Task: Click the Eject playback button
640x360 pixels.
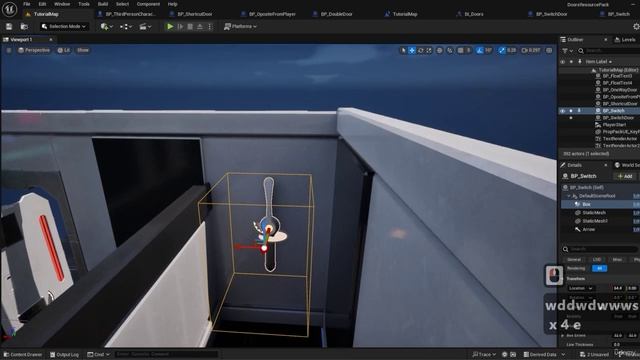Action: 200,27
